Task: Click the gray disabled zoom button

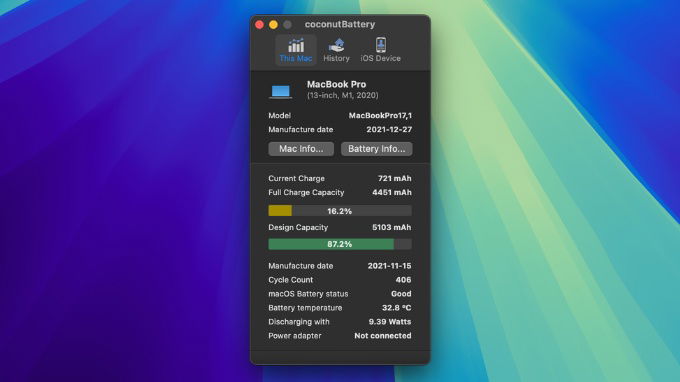Action: (x=287, y=25)
